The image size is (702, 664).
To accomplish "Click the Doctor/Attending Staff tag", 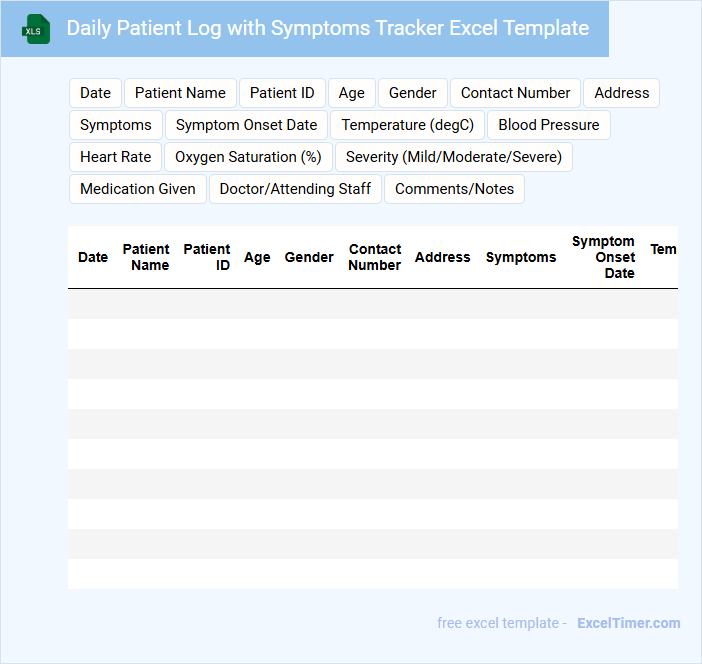I will (x=295, y=189).
